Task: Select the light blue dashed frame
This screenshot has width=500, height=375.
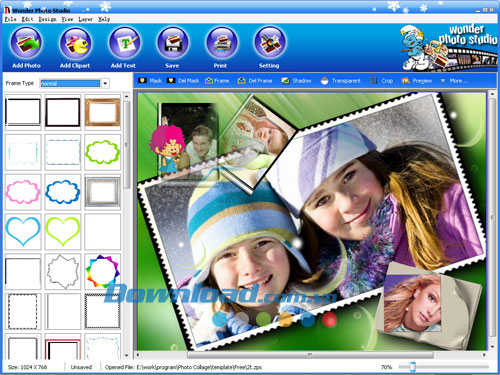Action: point(63,152)
